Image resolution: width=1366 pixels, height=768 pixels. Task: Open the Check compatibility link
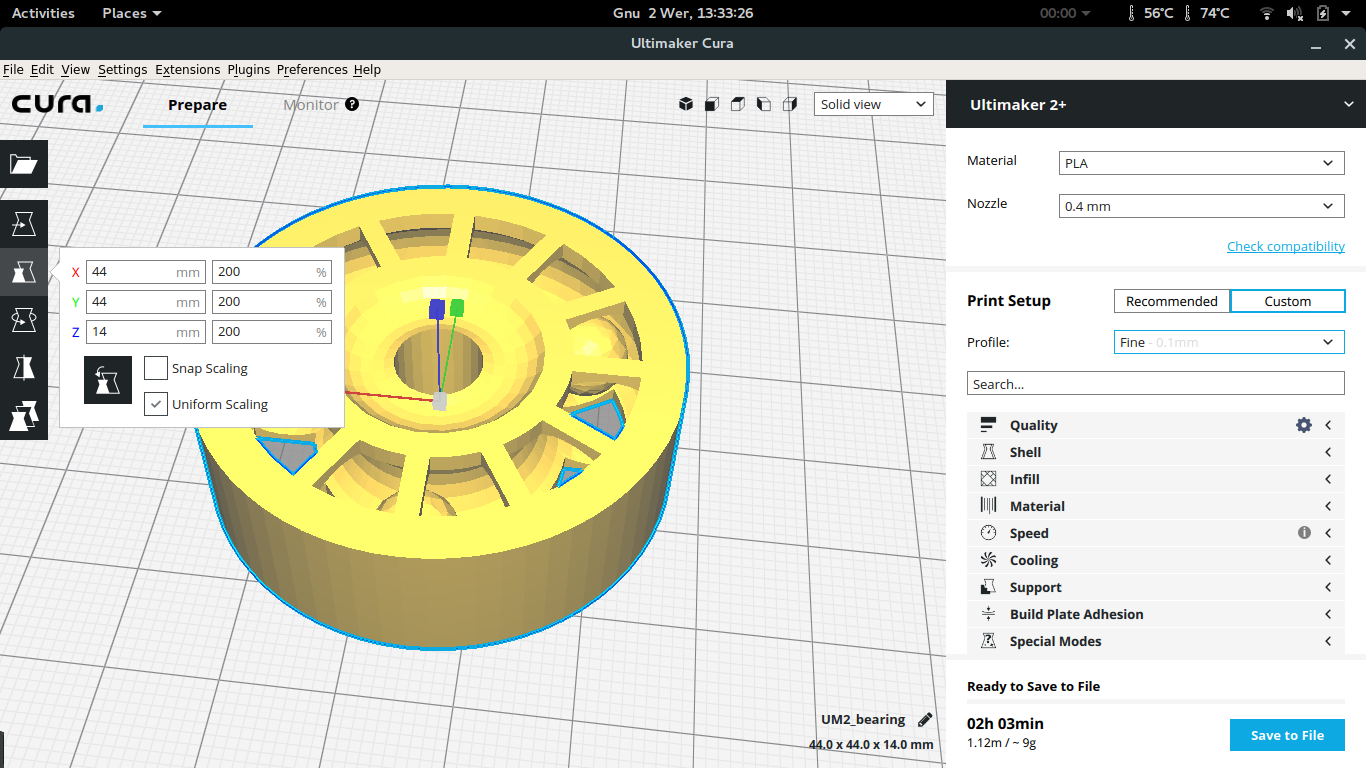(1286, 246)
